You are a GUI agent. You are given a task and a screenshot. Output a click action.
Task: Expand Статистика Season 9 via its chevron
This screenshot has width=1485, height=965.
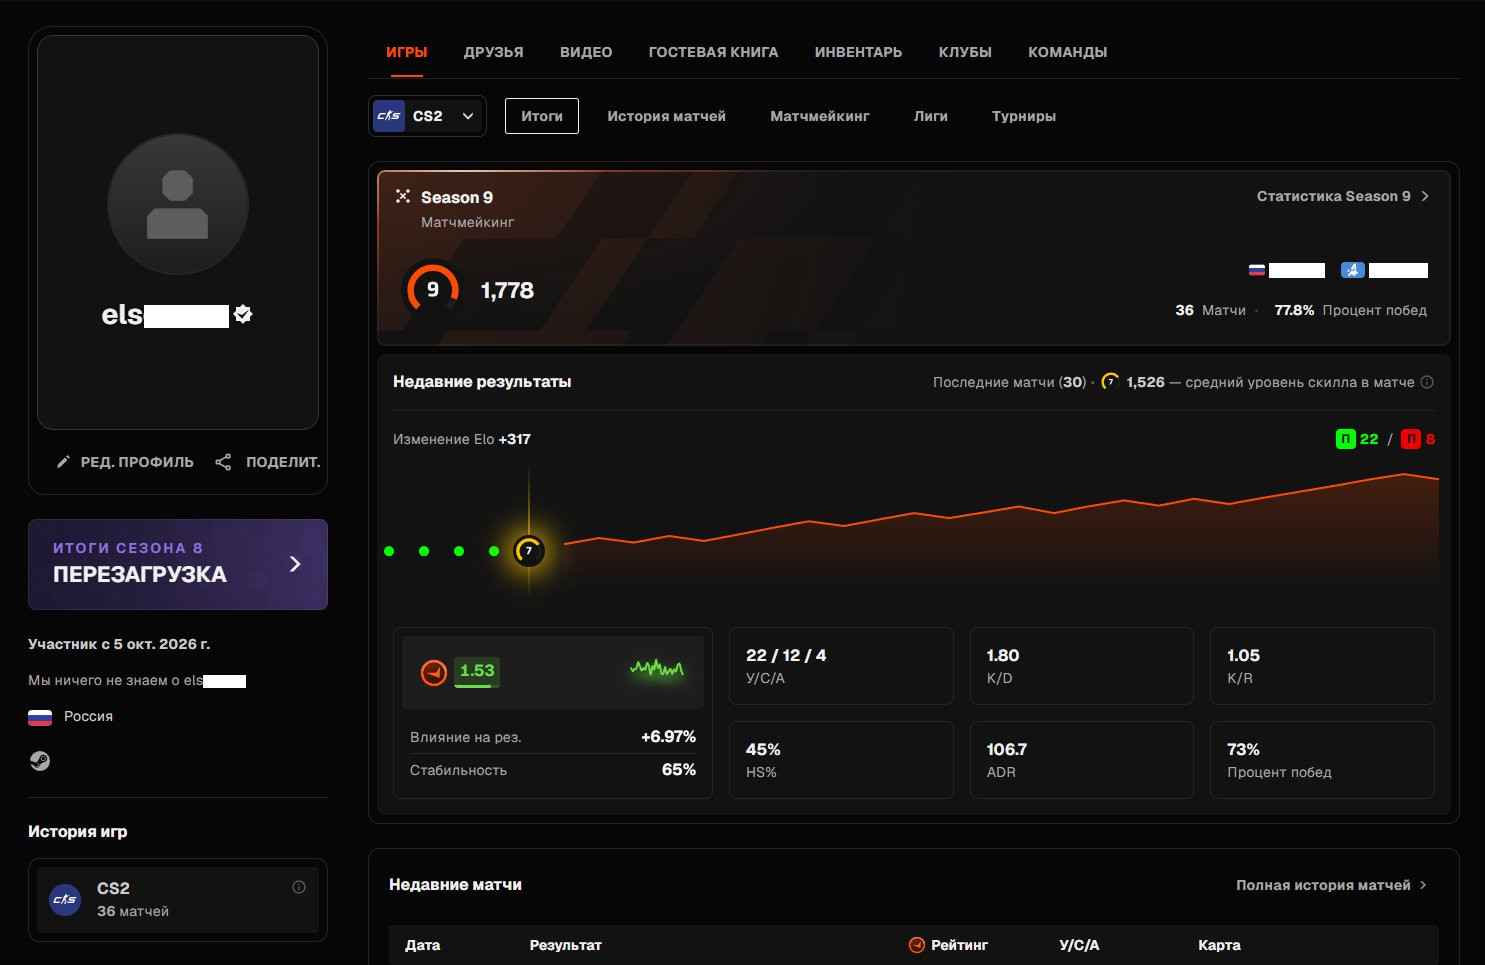(1425, 196)
